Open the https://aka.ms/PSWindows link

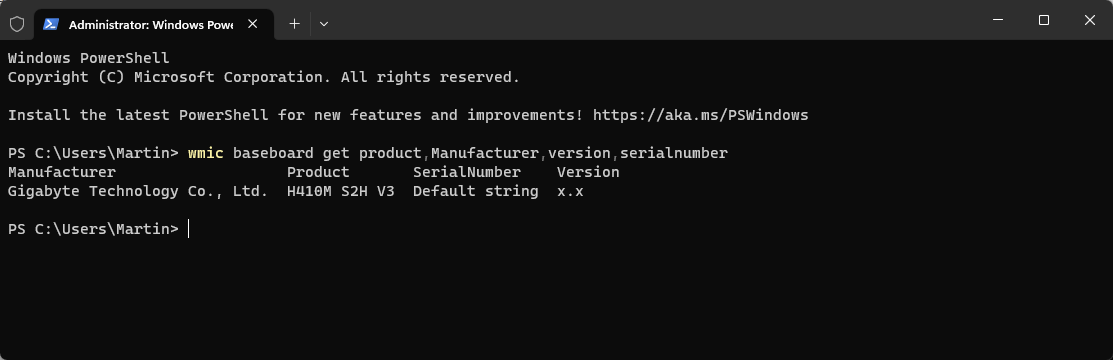point(701,115)
